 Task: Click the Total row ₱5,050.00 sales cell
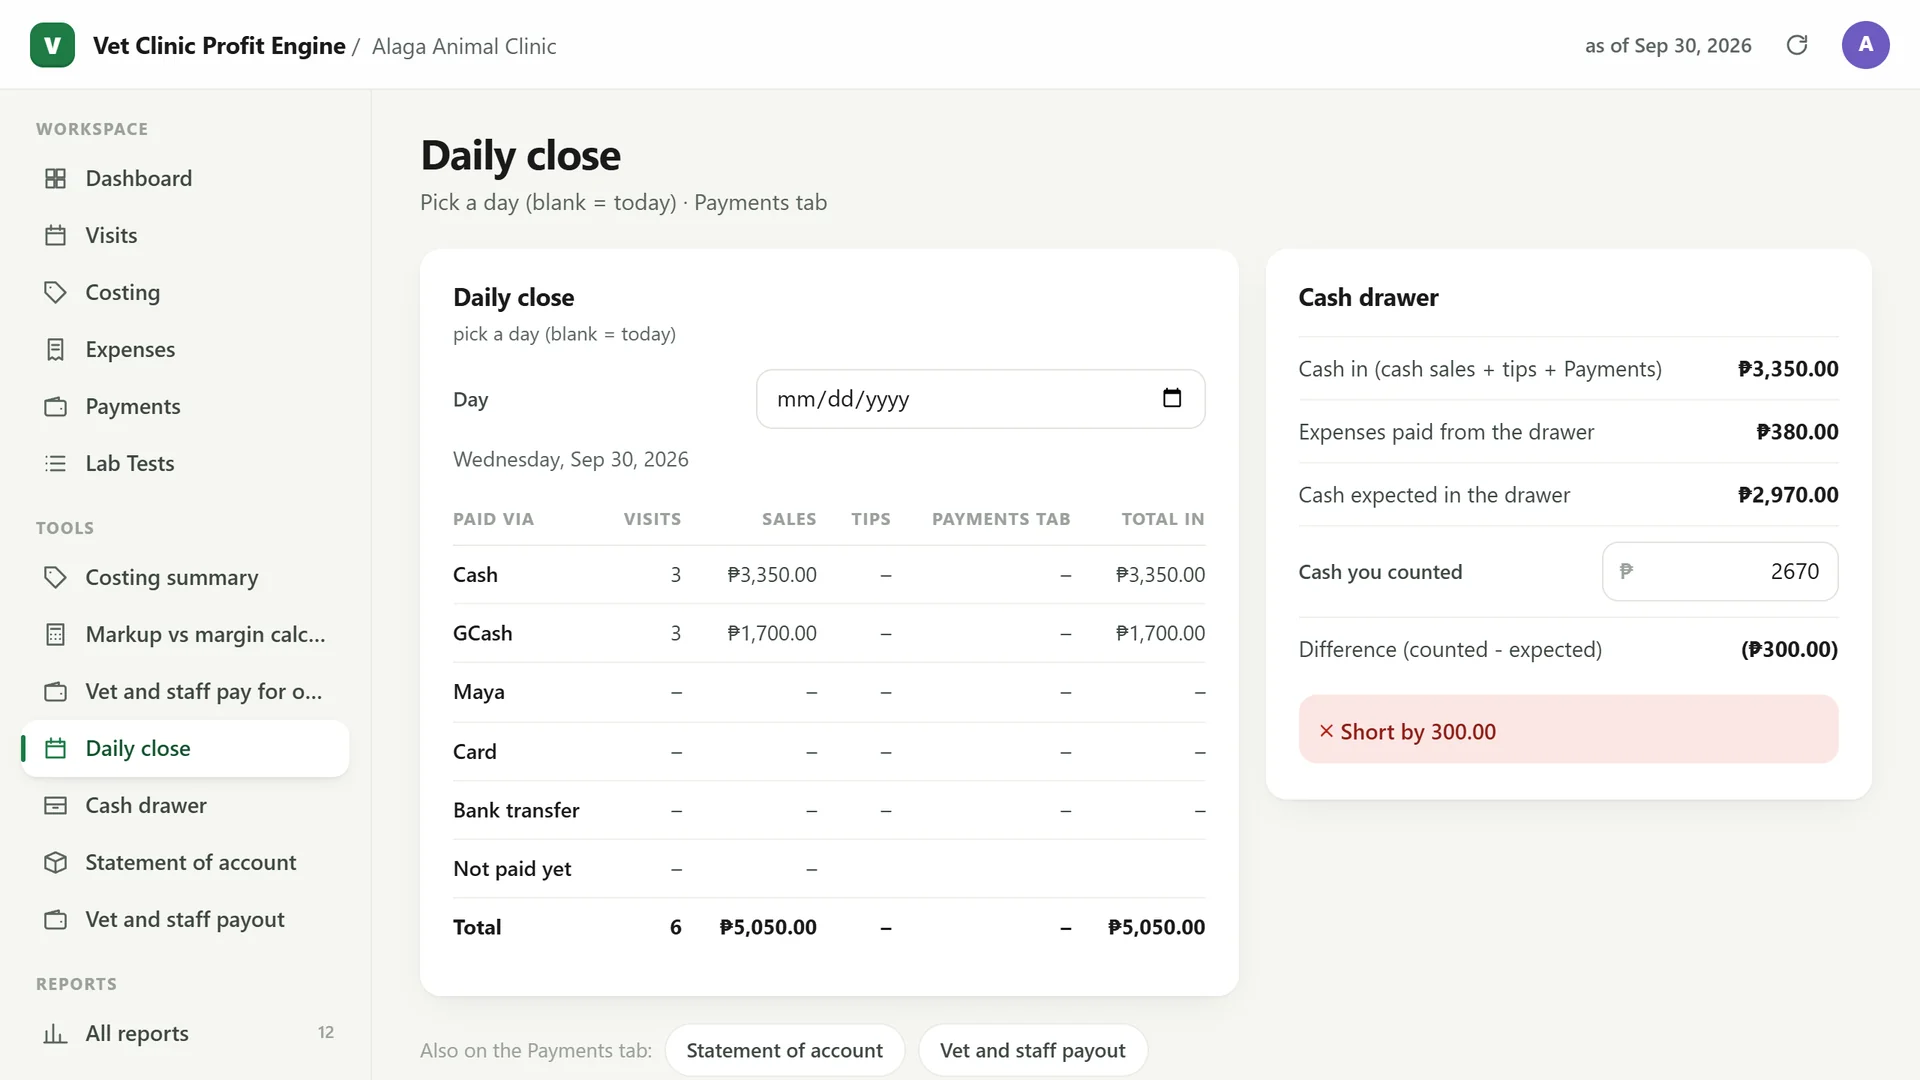[768, 927]
